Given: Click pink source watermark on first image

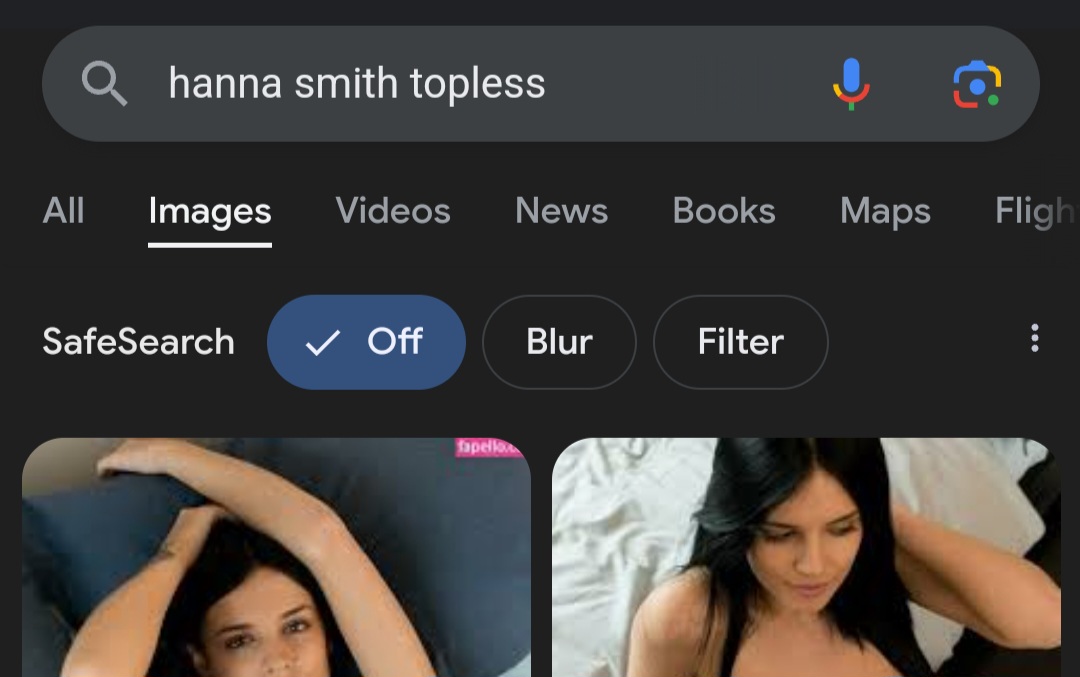Looking at the screenshot, I should click(488, 447).
